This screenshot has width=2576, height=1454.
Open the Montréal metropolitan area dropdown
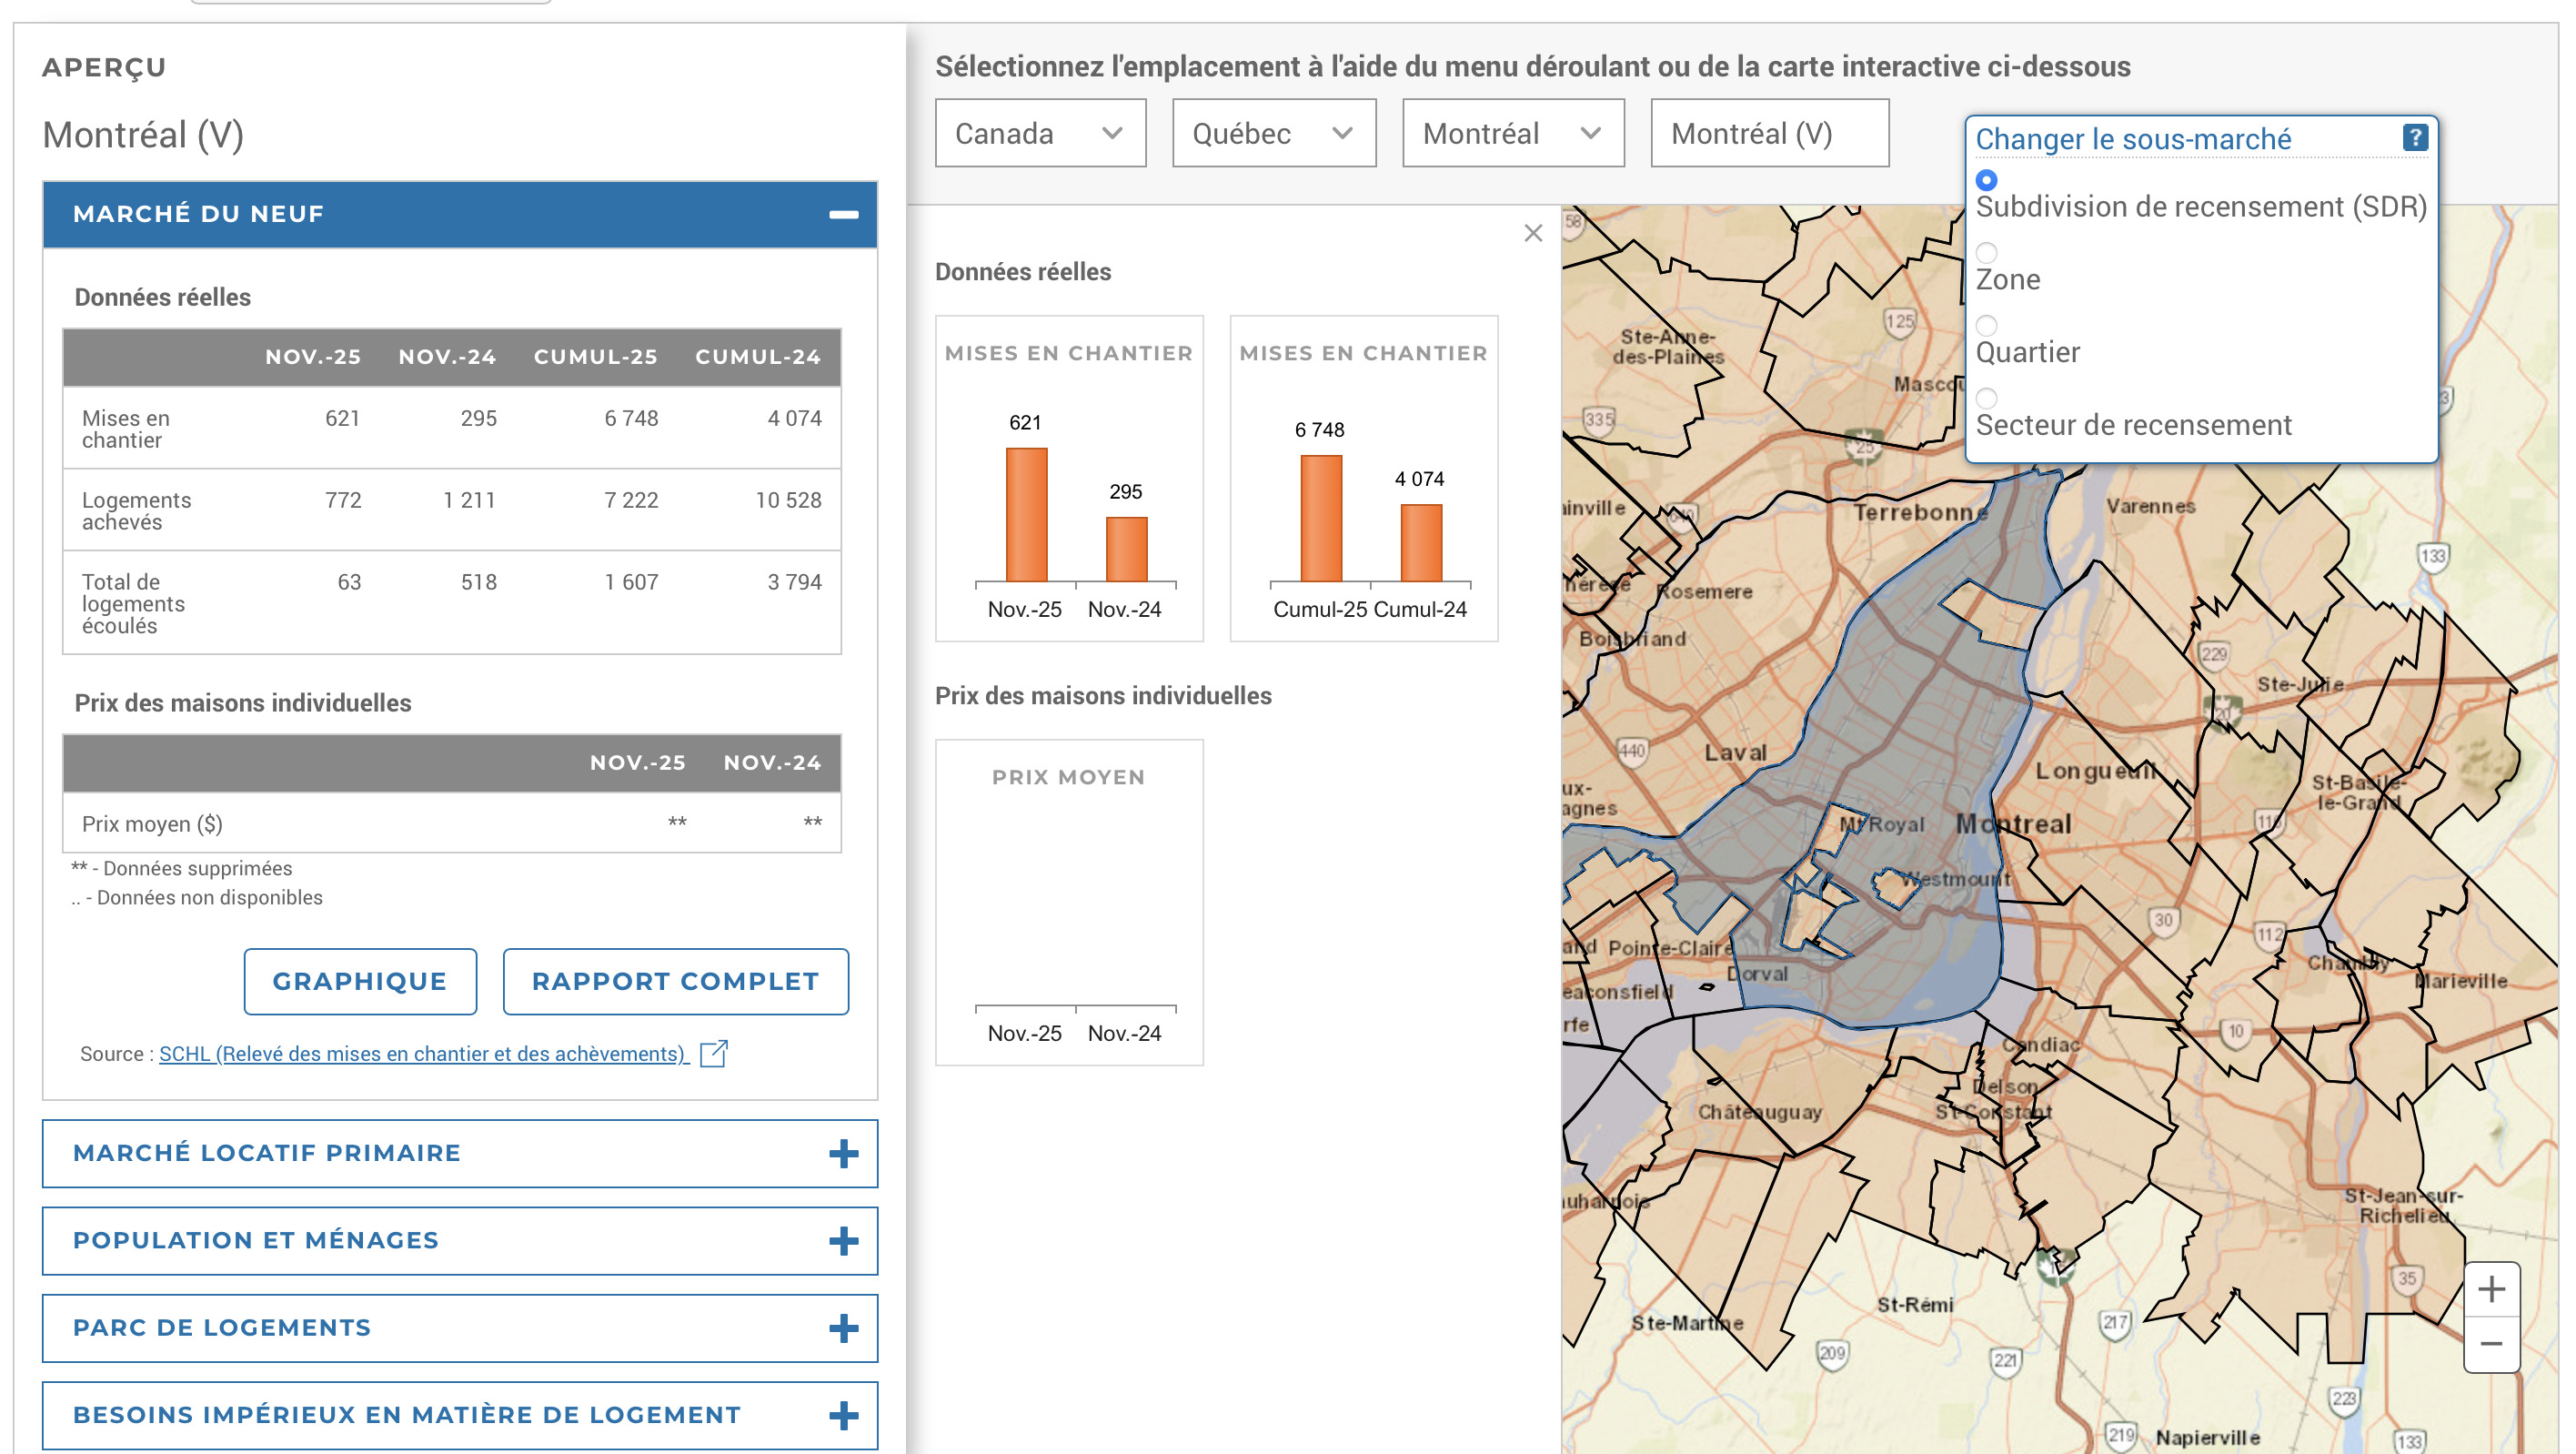click(1512, 133)
